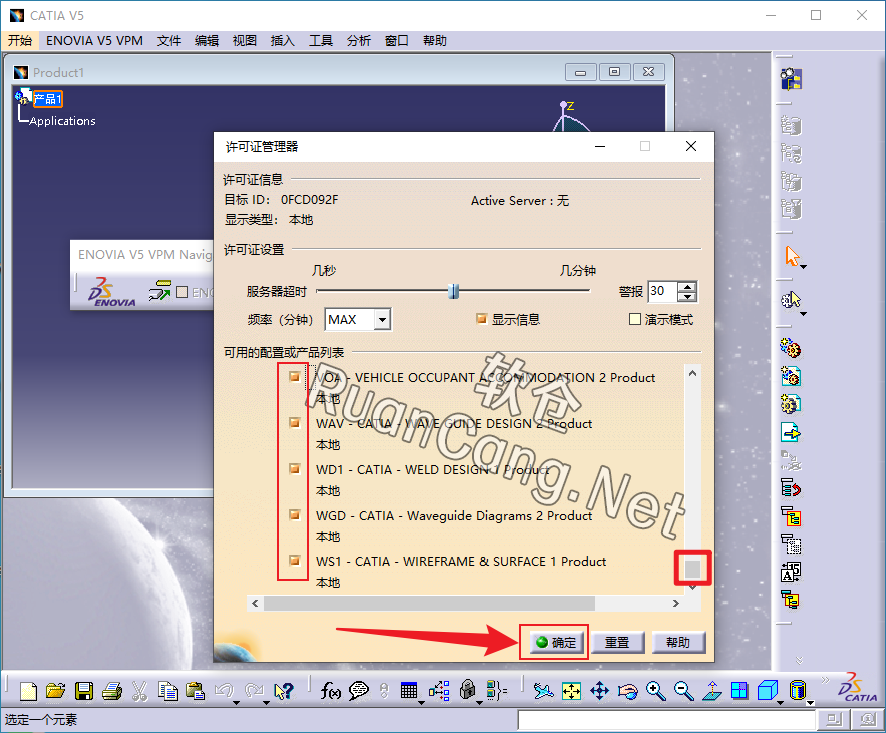Open file using the folder icon
The height and width of the screenshot is (733, 886).
[x=55, y=691]
